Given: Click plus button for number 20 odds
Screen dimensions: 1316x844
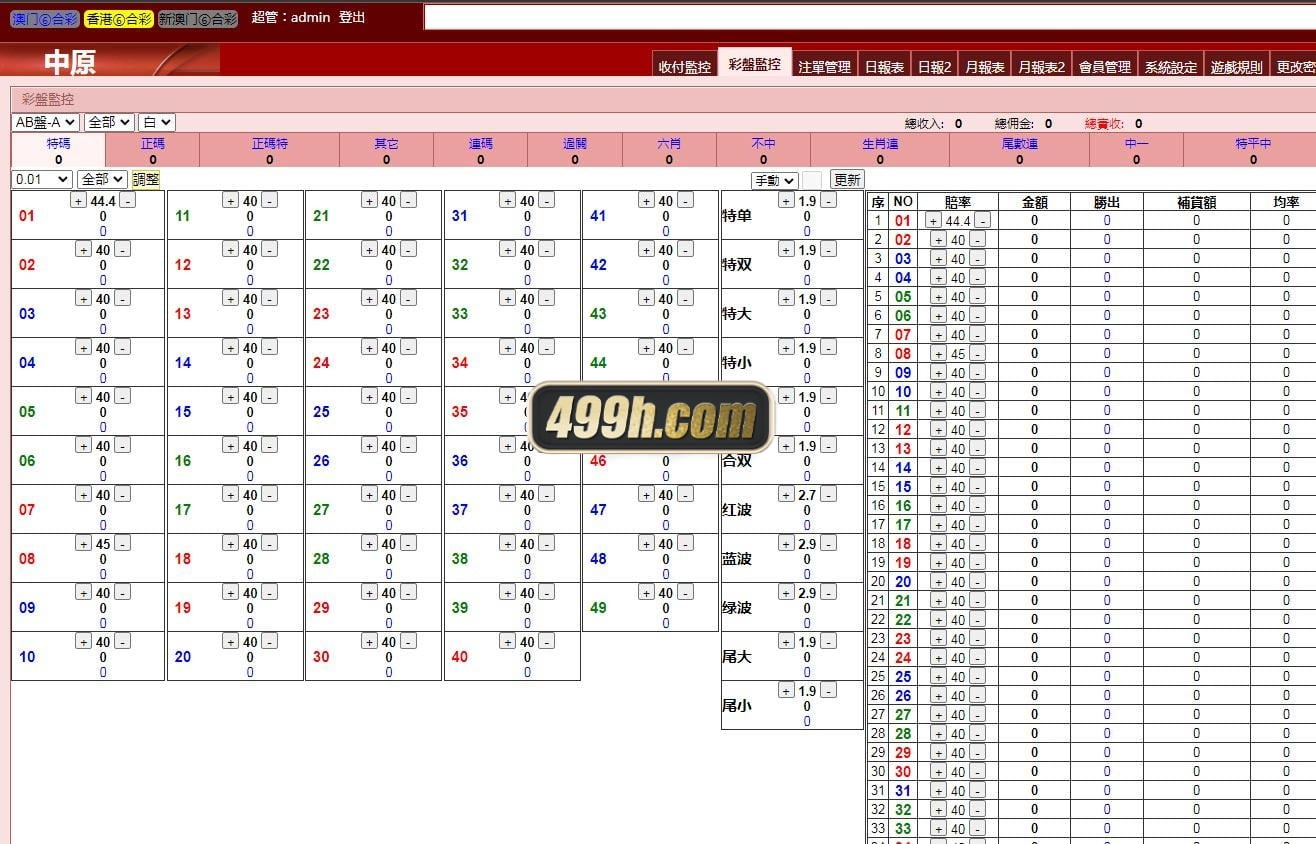Looking at the screenshot, I should point(231,642).
